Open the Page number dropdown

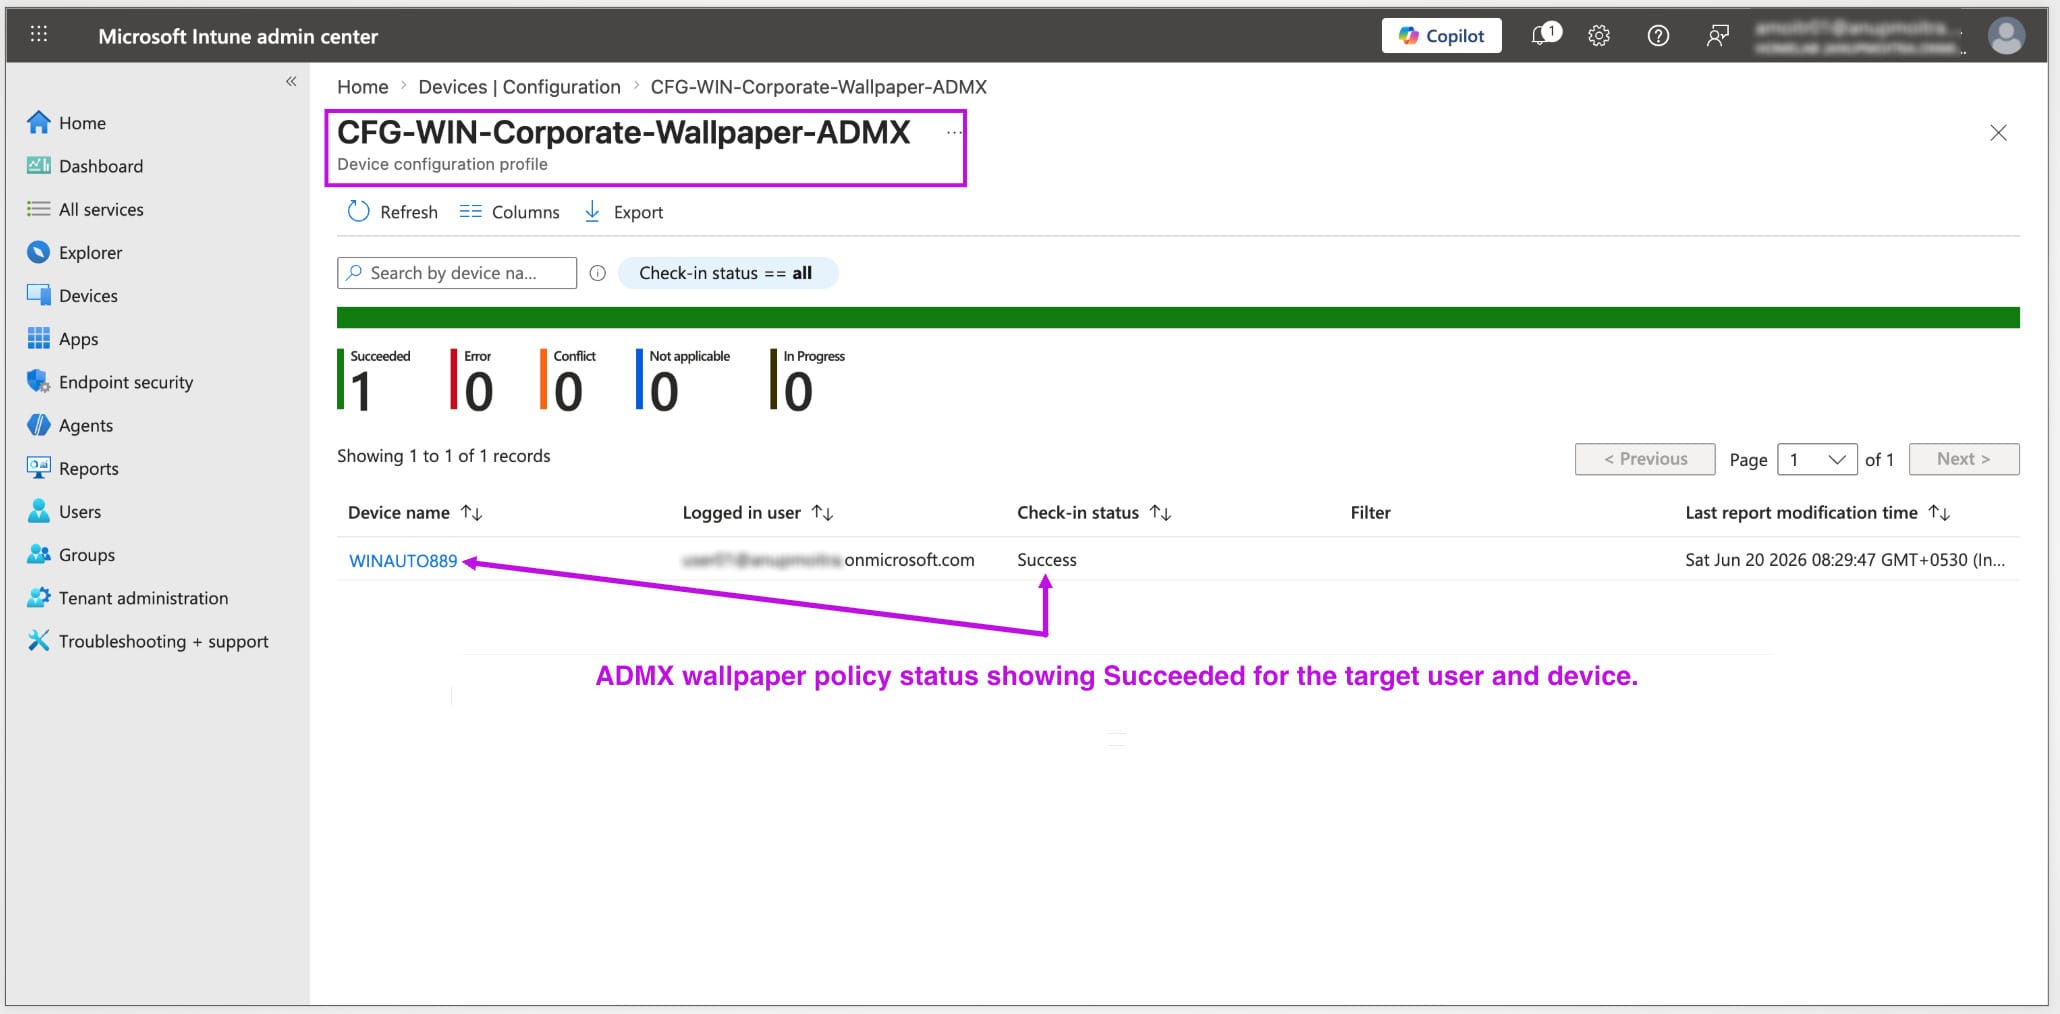point(1817,459)
